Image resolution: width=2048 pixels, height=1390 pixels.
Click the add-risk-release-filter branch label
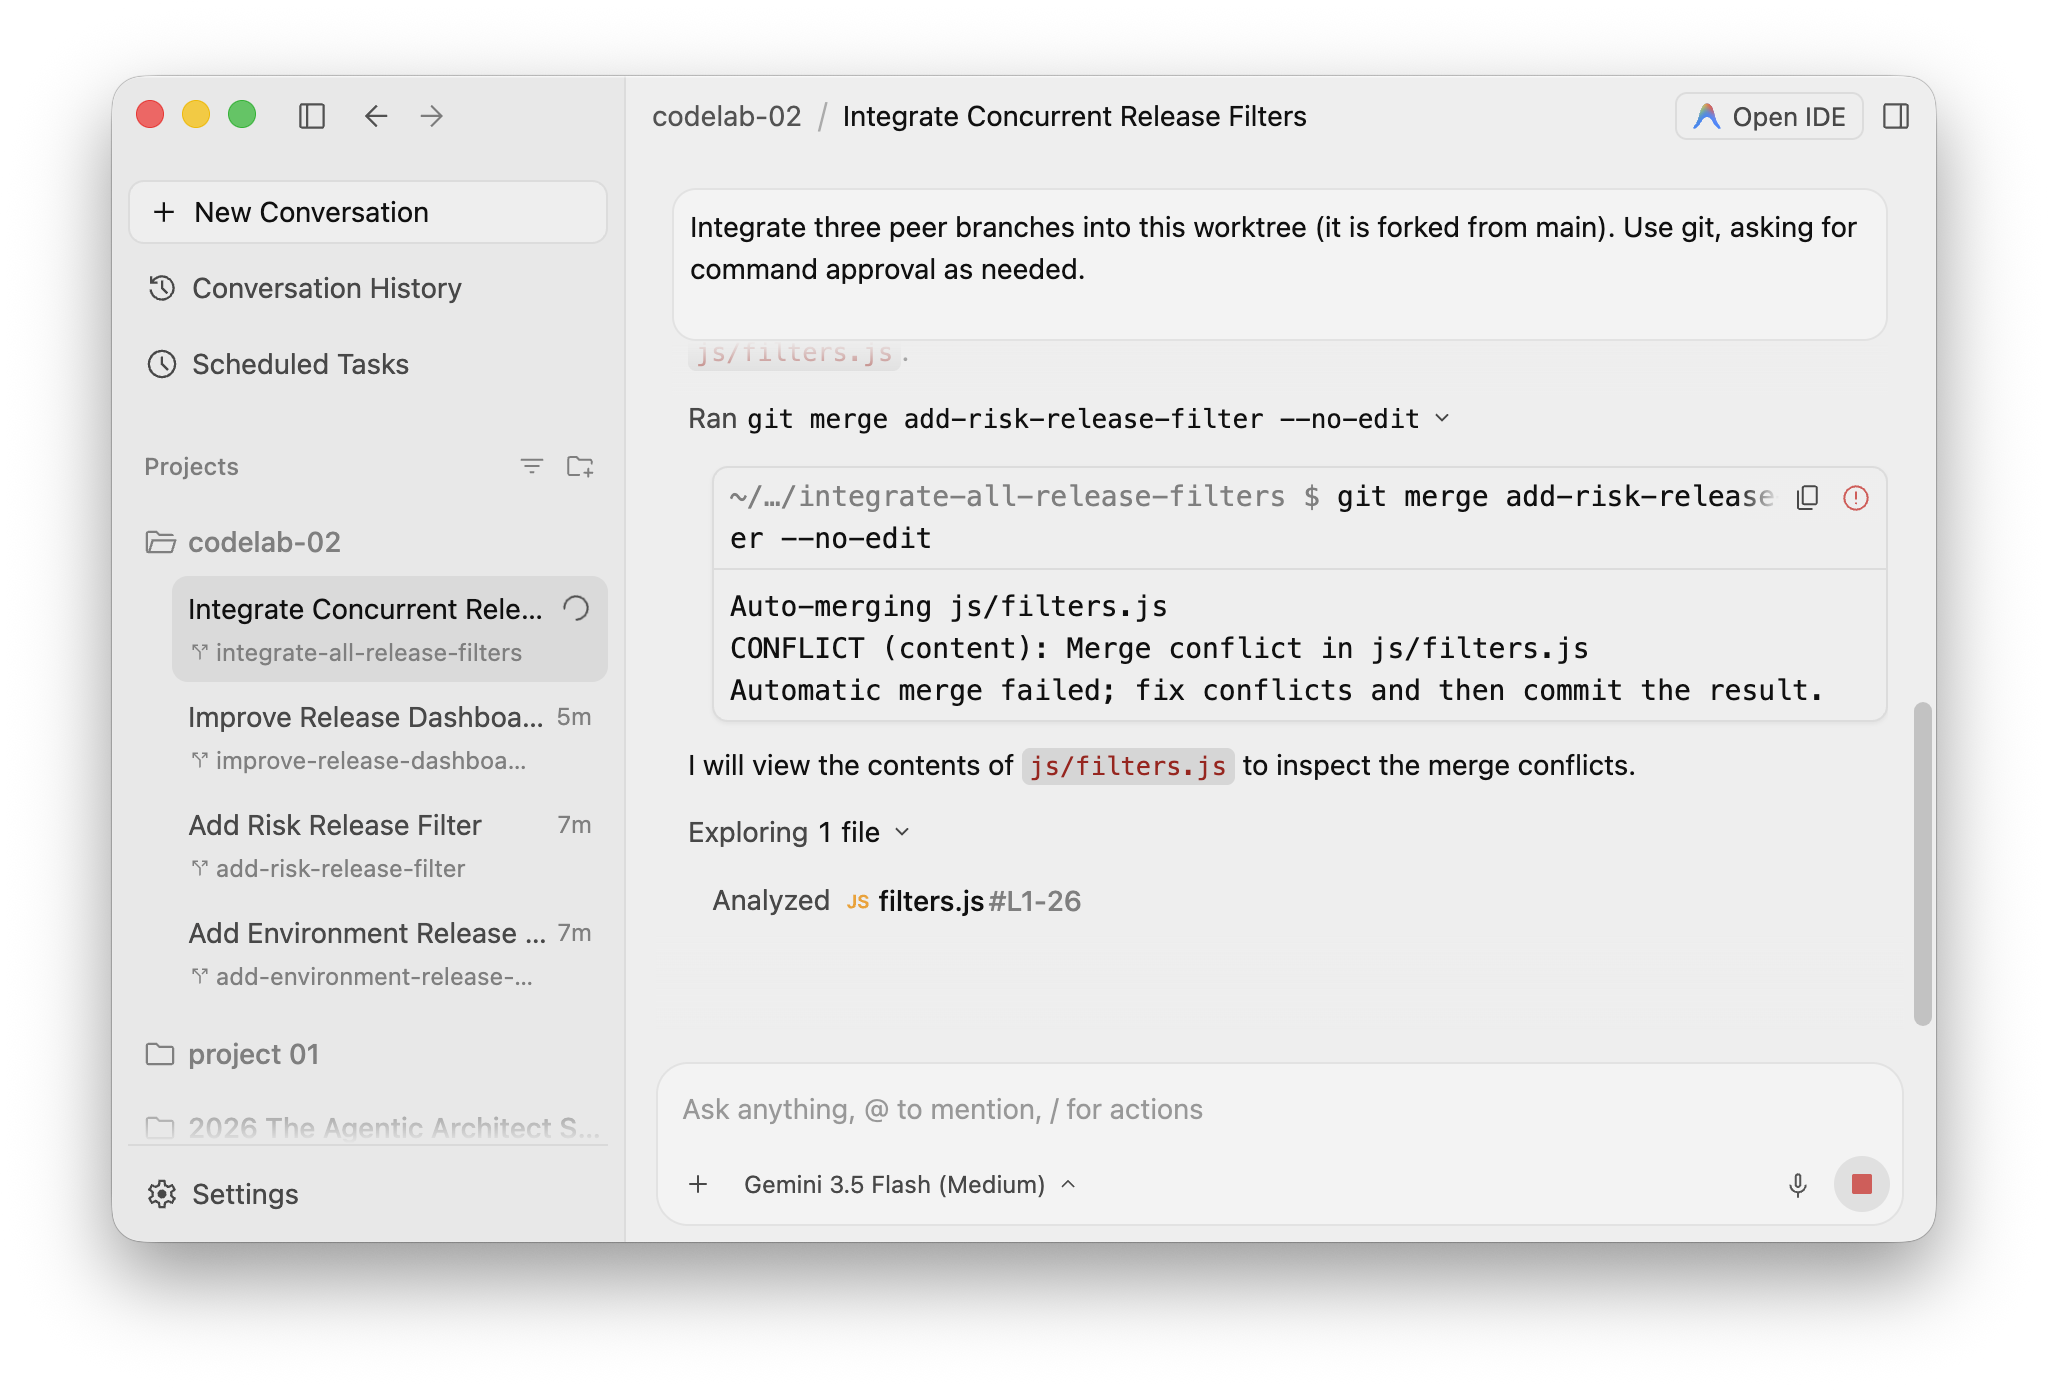tap(341, 869)
